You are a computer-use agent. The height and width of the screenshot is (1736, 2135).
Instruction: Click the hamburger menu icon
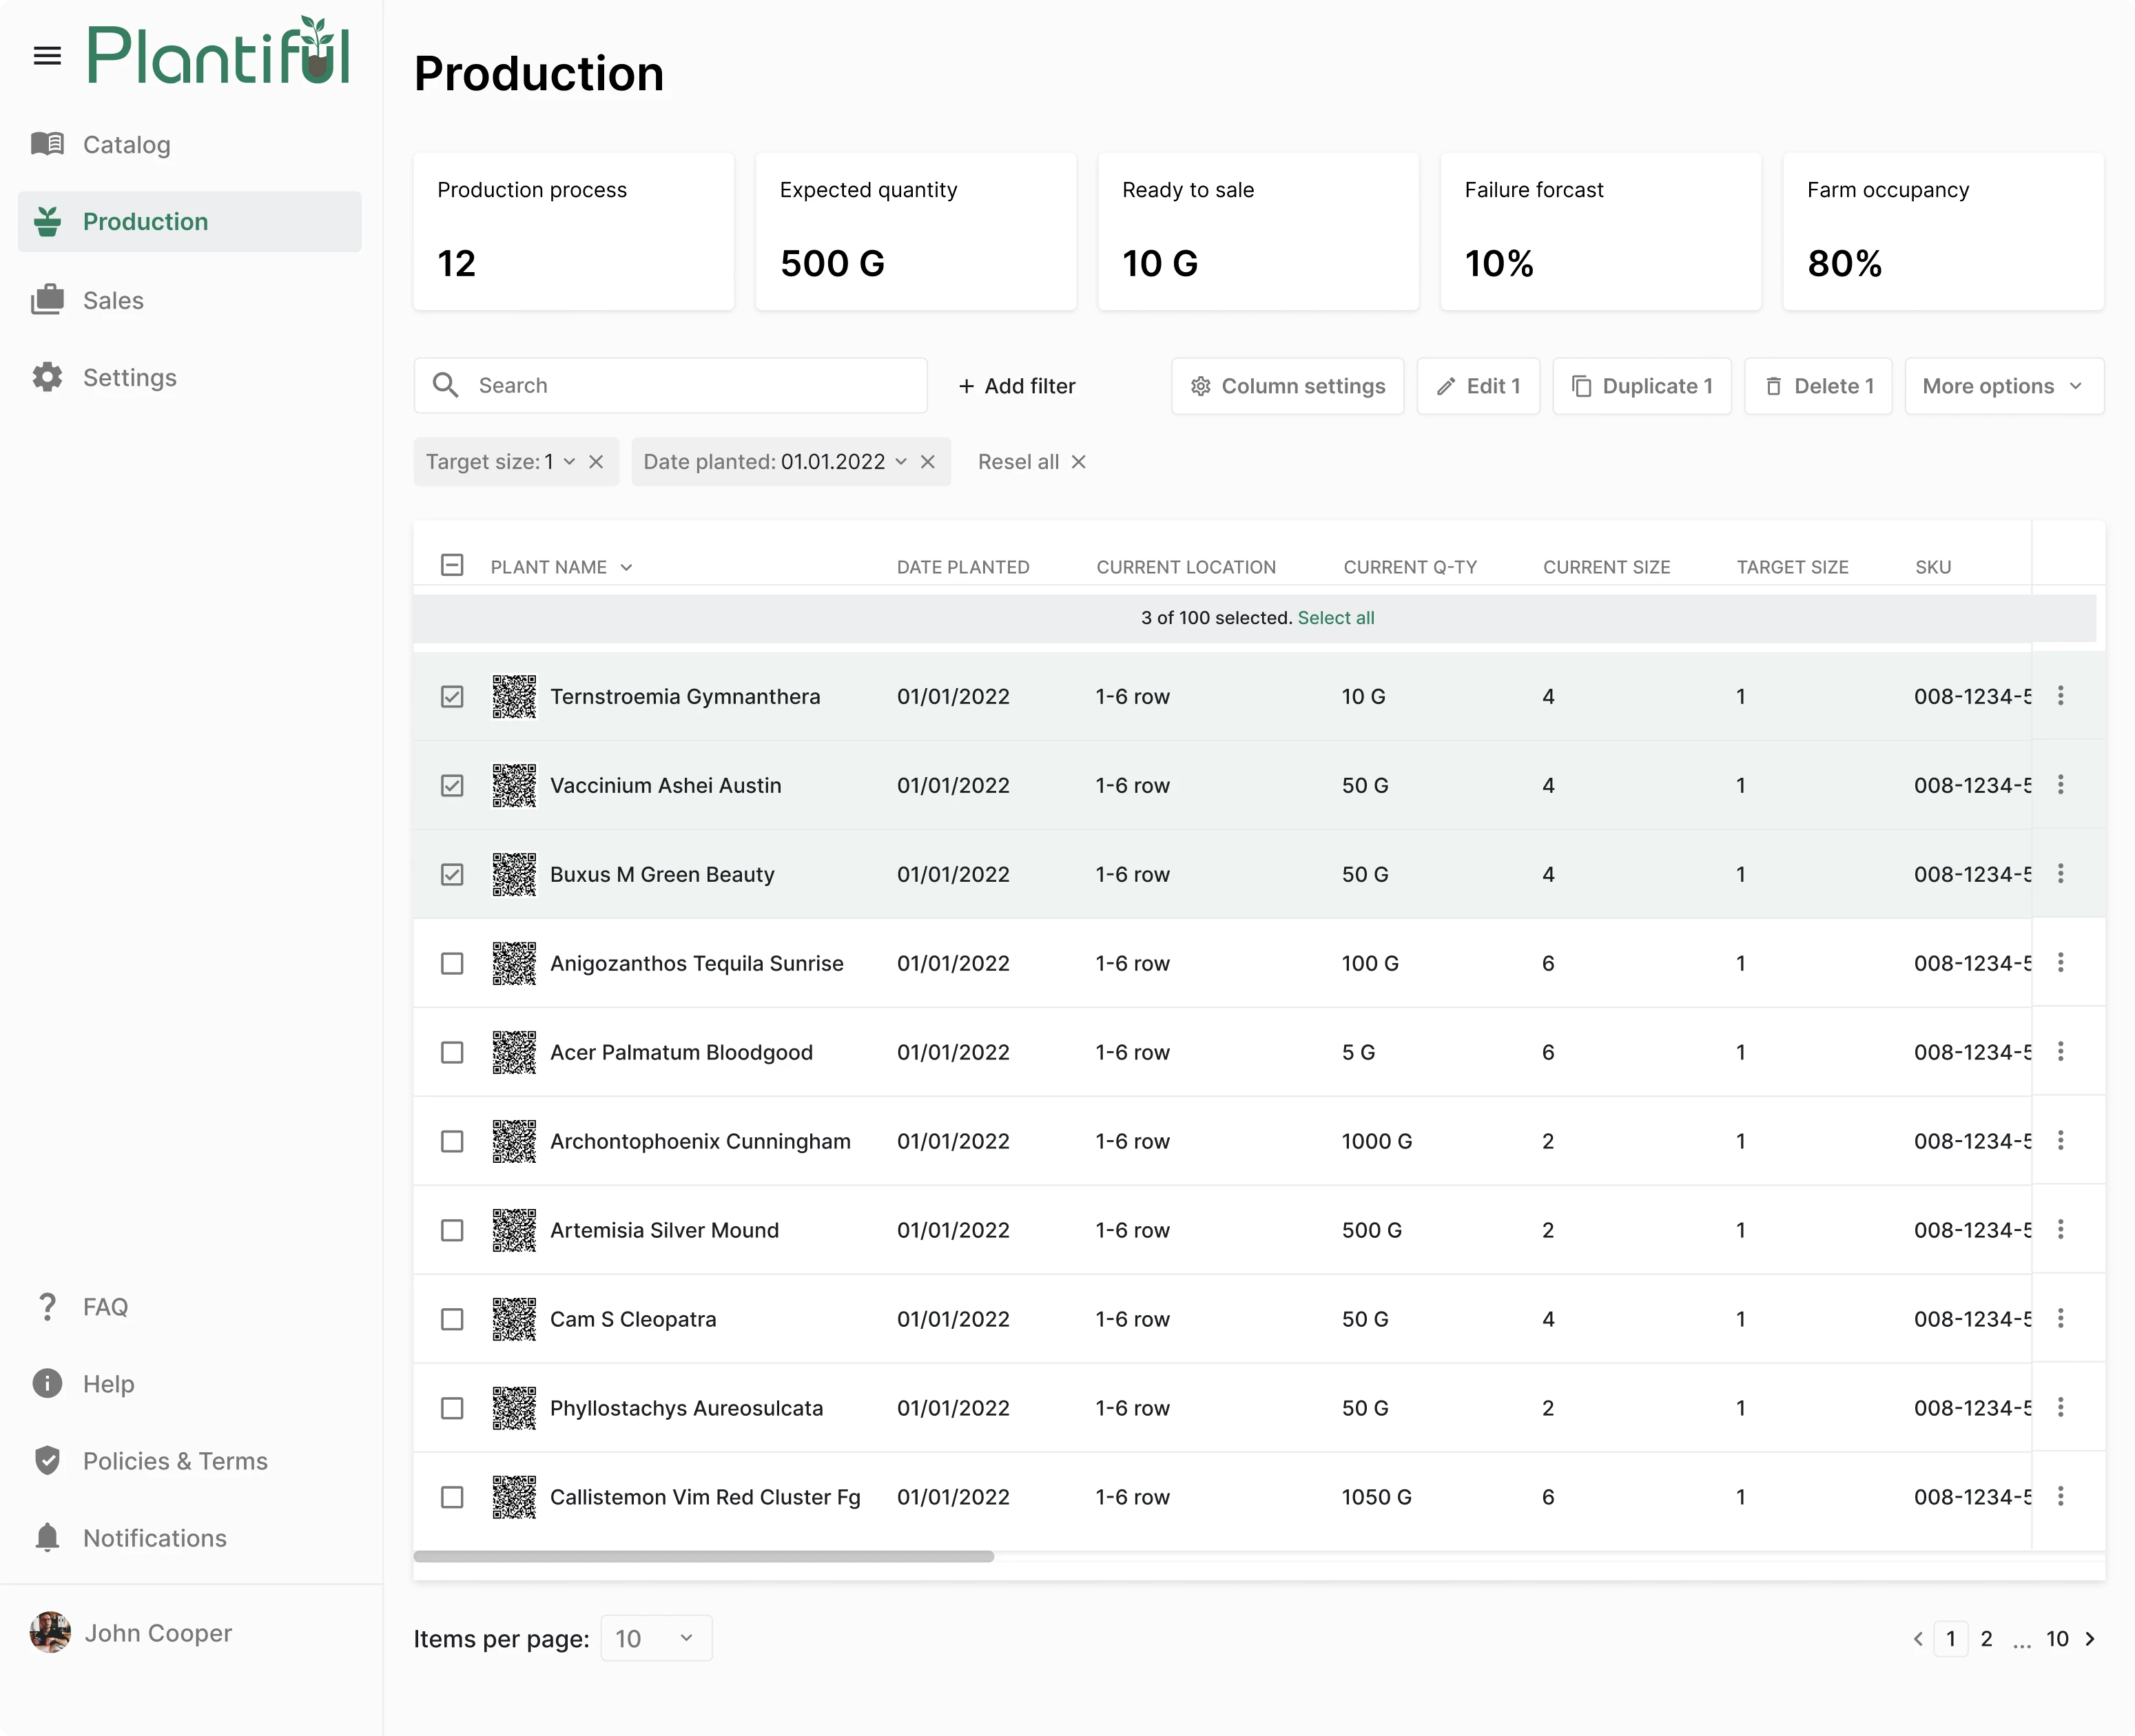tap(47, 56)
